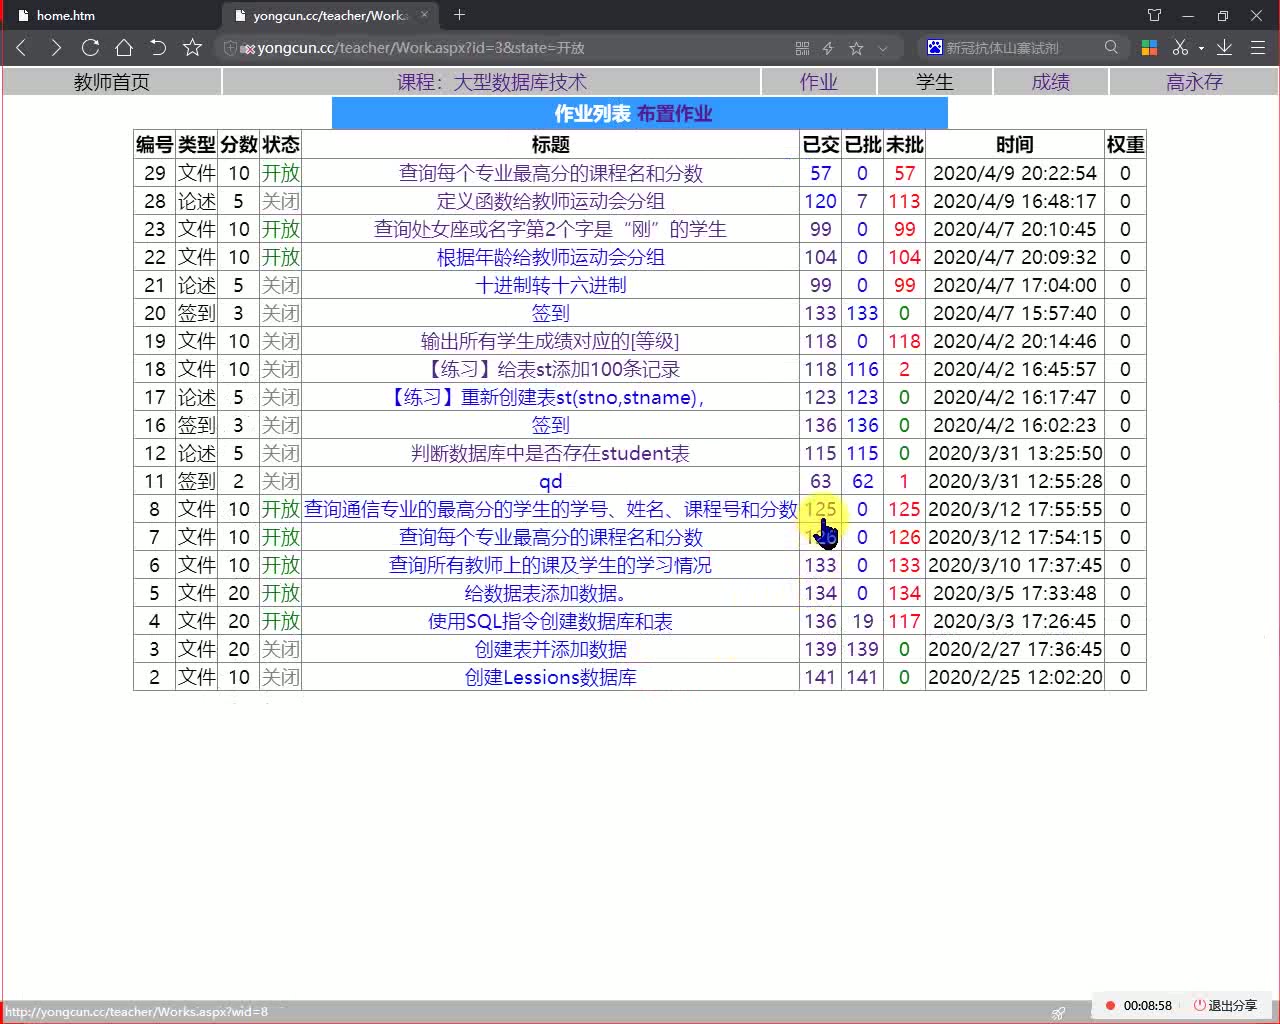The height and width of the screenshot is (1024, 1280).
Task: Open assignment 判断数据库中是否存在student表
Action: click(550, 453)
